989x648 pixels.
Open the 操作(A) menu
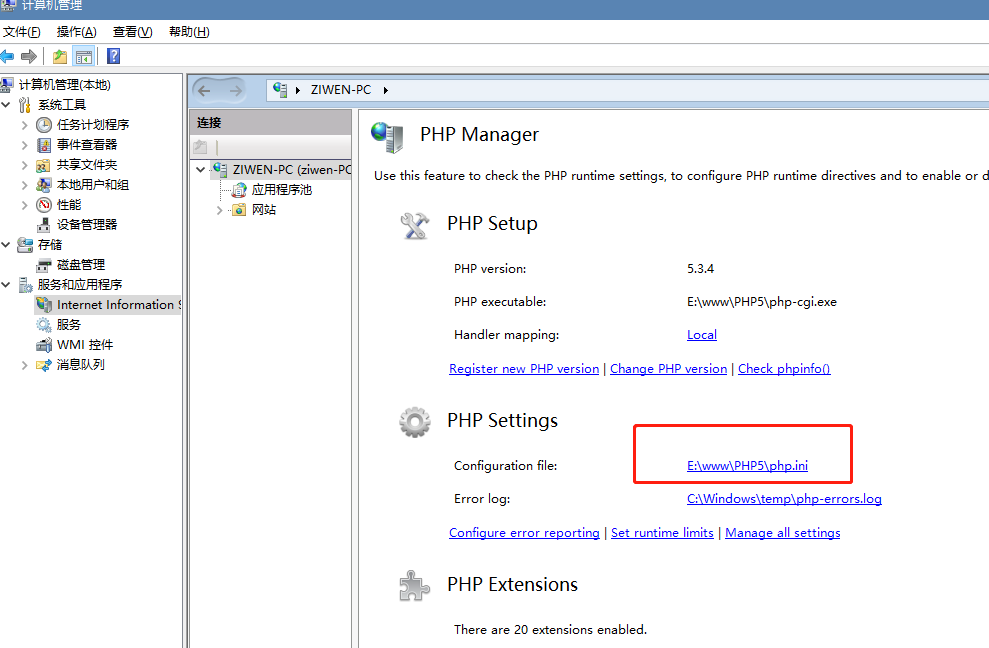coord(76,32)
